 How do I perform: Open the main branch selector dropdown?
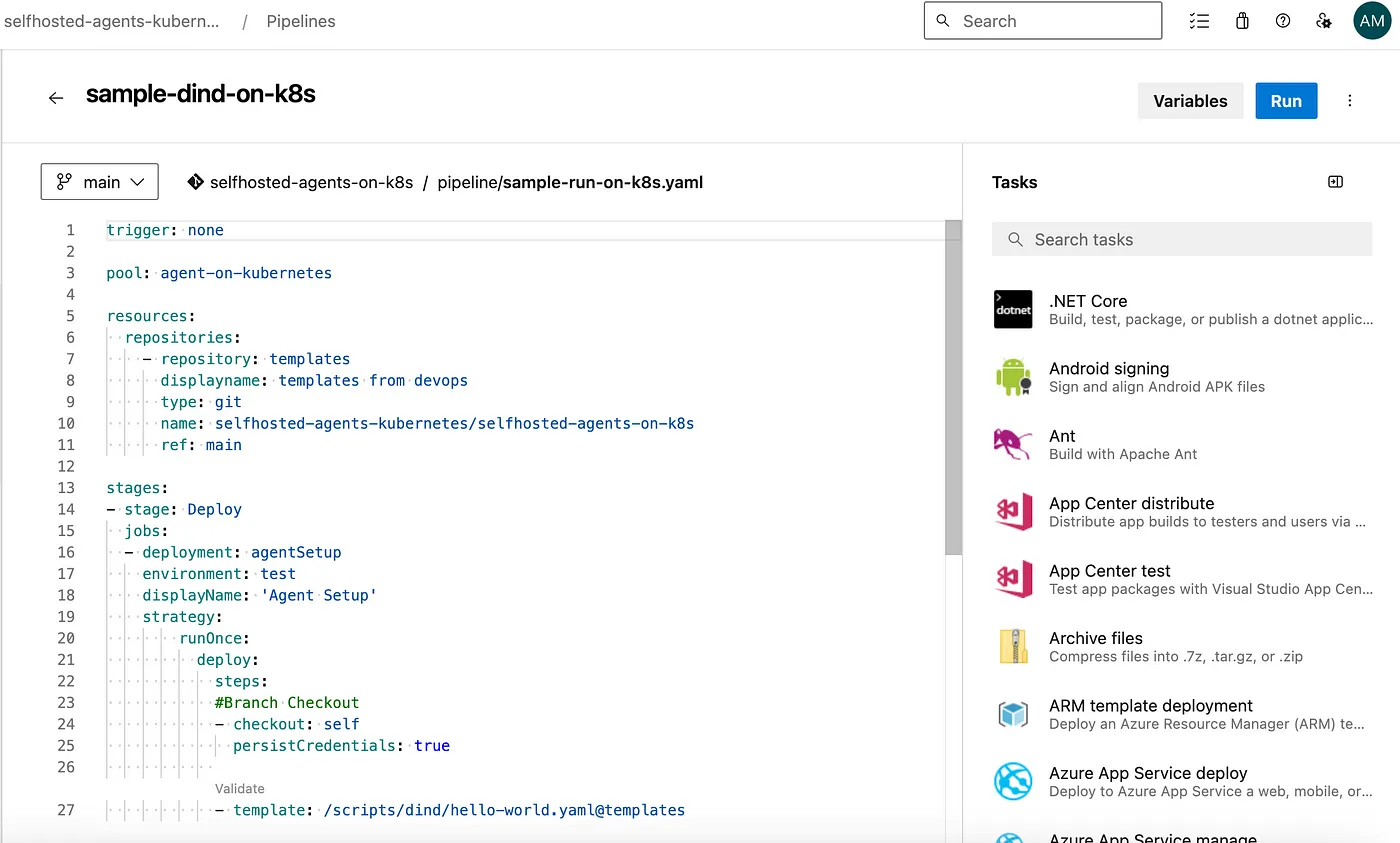tap(100, 182)
